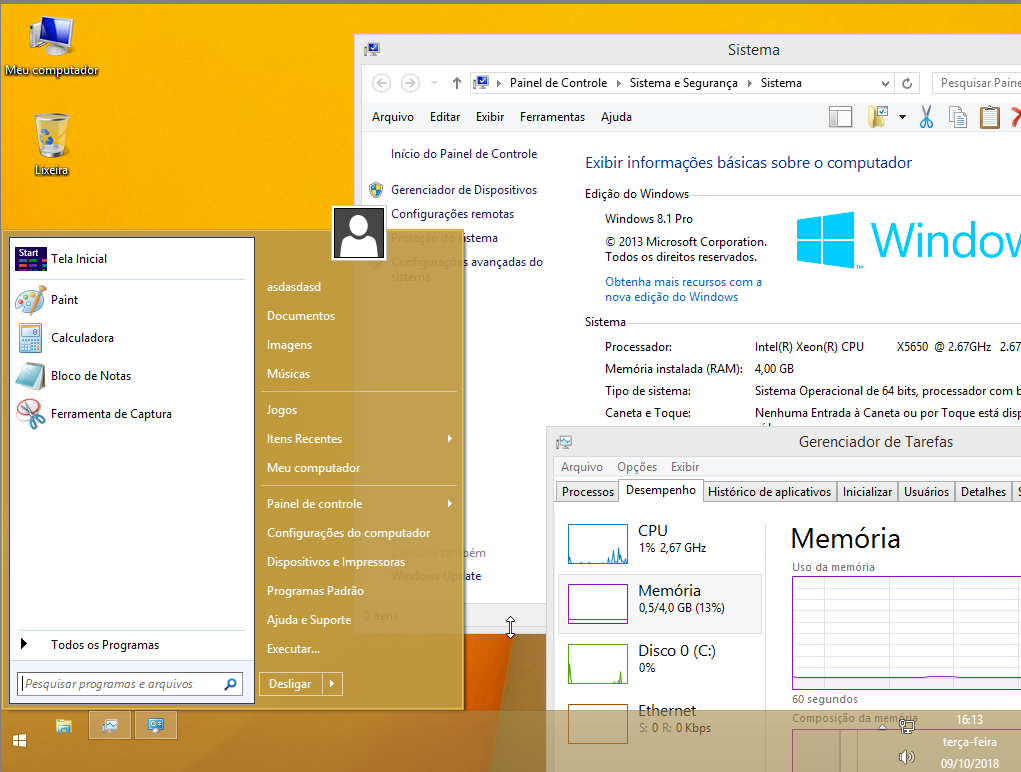
Task: Click Obtenha mais recursos link
Action: click(x=683, y=289)
